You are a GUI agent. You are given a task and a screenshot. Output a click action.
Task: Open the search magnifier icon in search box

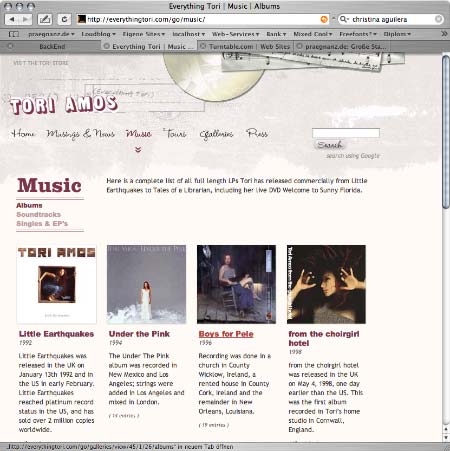(344, 19)
